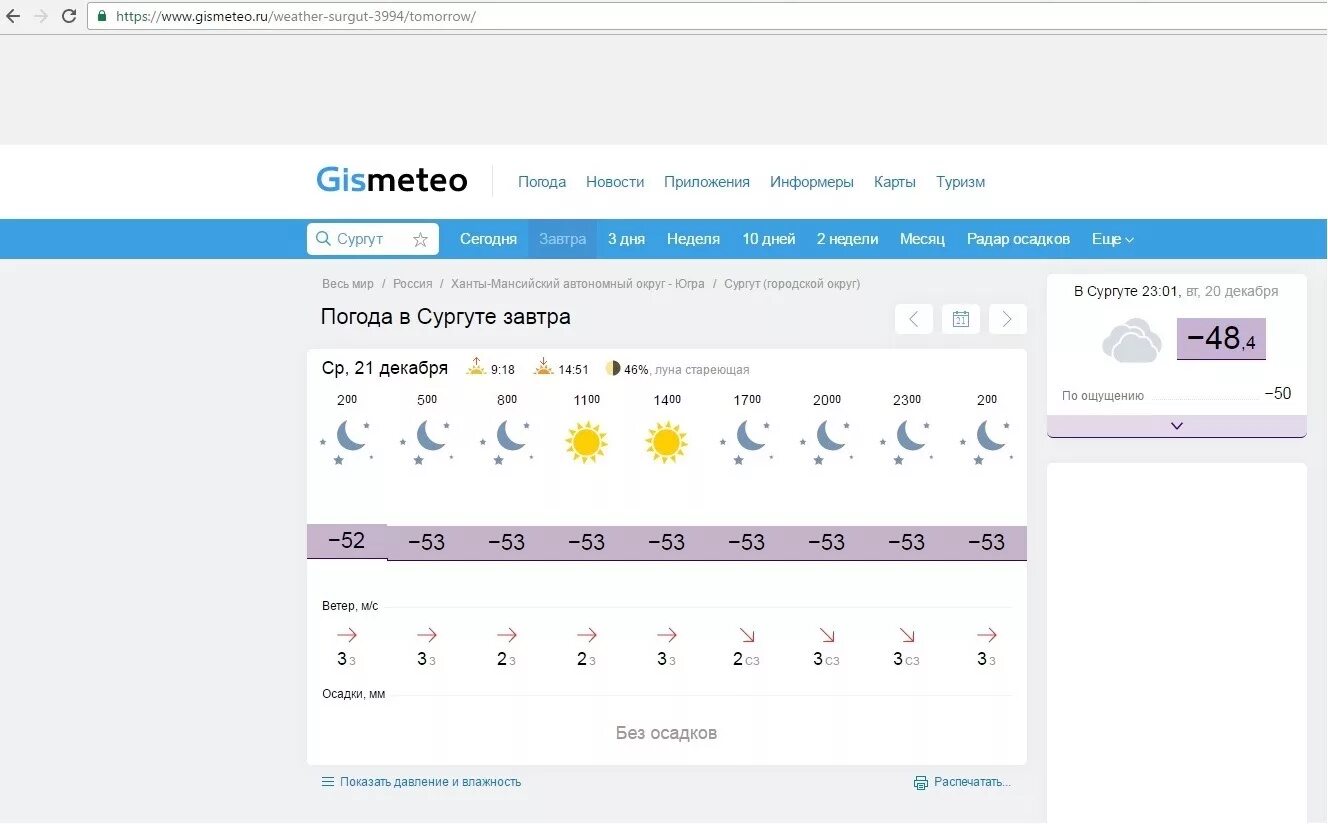Click Сургут (городской округ) breadcrumb
The image size is (1328, 824).
click(792, 284)
